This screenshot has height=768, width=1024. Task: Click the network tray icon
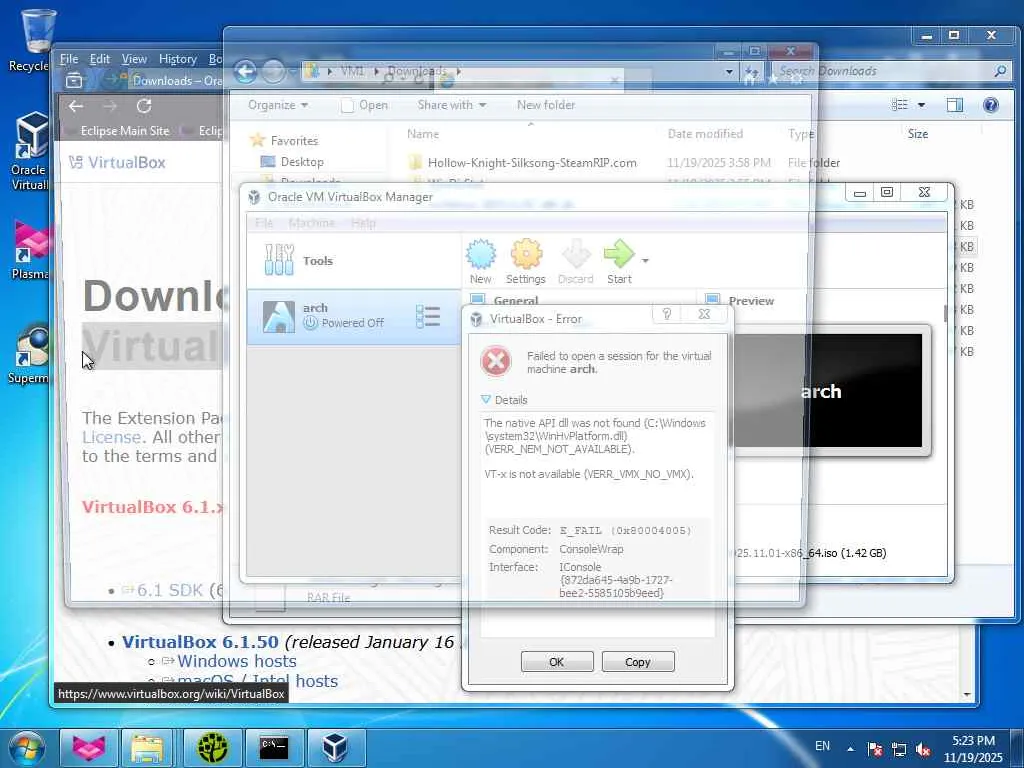(x=899, y=750)
